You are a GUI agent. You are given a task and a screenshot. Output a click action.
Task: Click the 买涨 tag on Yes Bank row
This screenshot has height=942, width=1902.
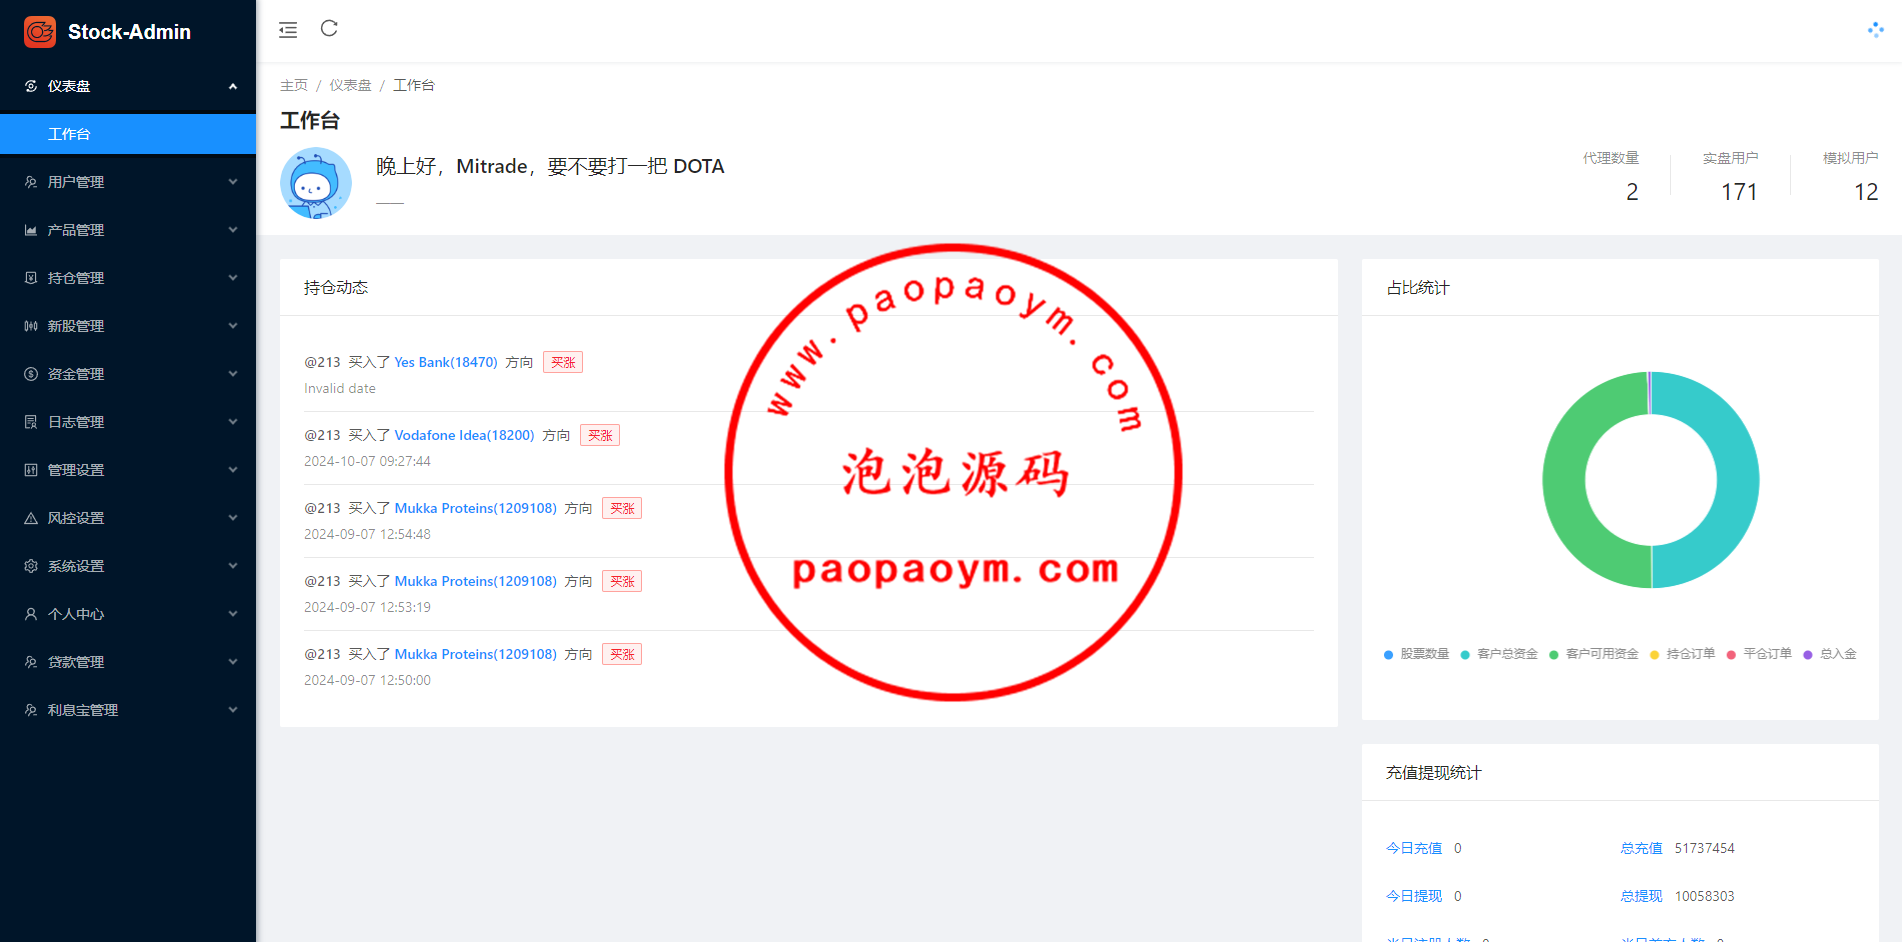563,362
